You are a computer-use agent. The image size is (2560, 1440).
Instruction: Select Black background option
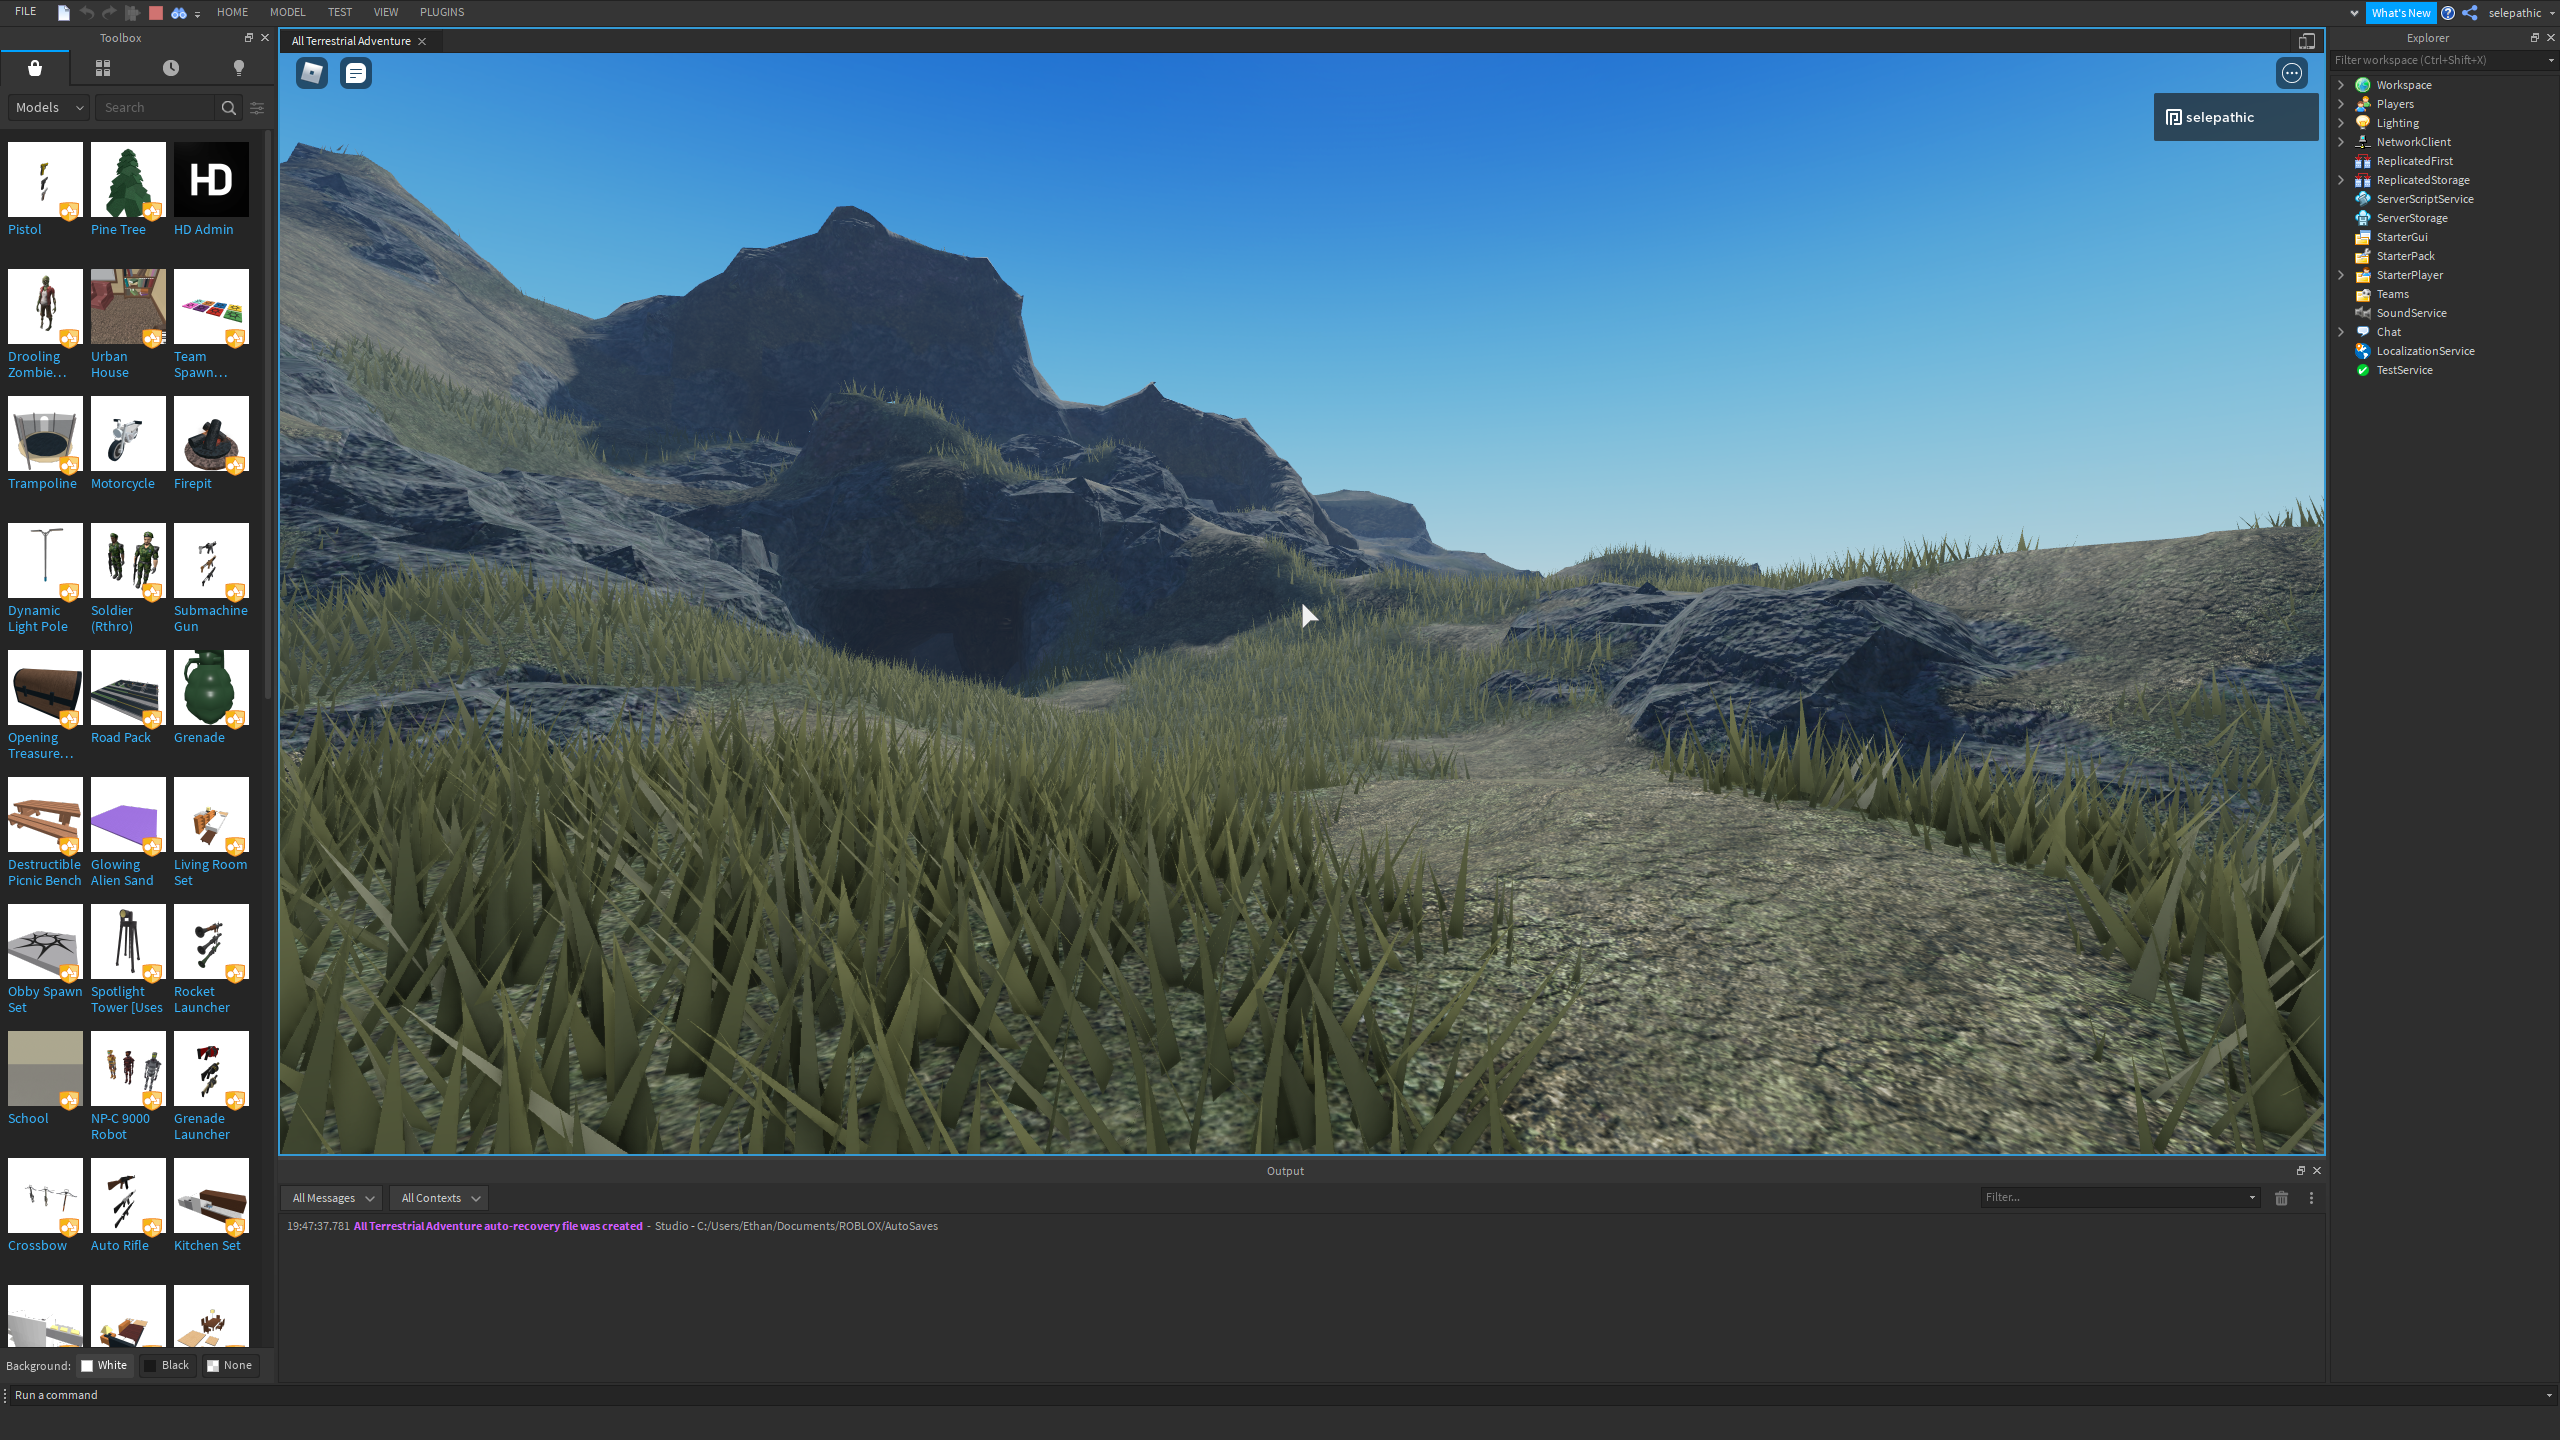pos(167,1365)
